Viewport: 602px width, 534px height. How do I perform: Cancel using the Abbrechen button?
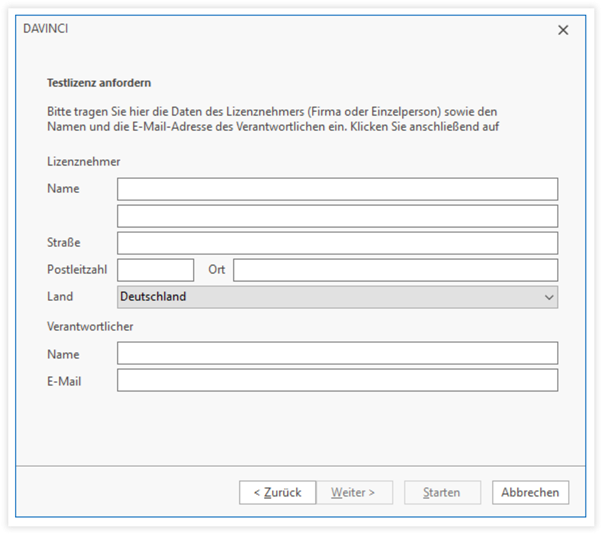coord(530,492)
